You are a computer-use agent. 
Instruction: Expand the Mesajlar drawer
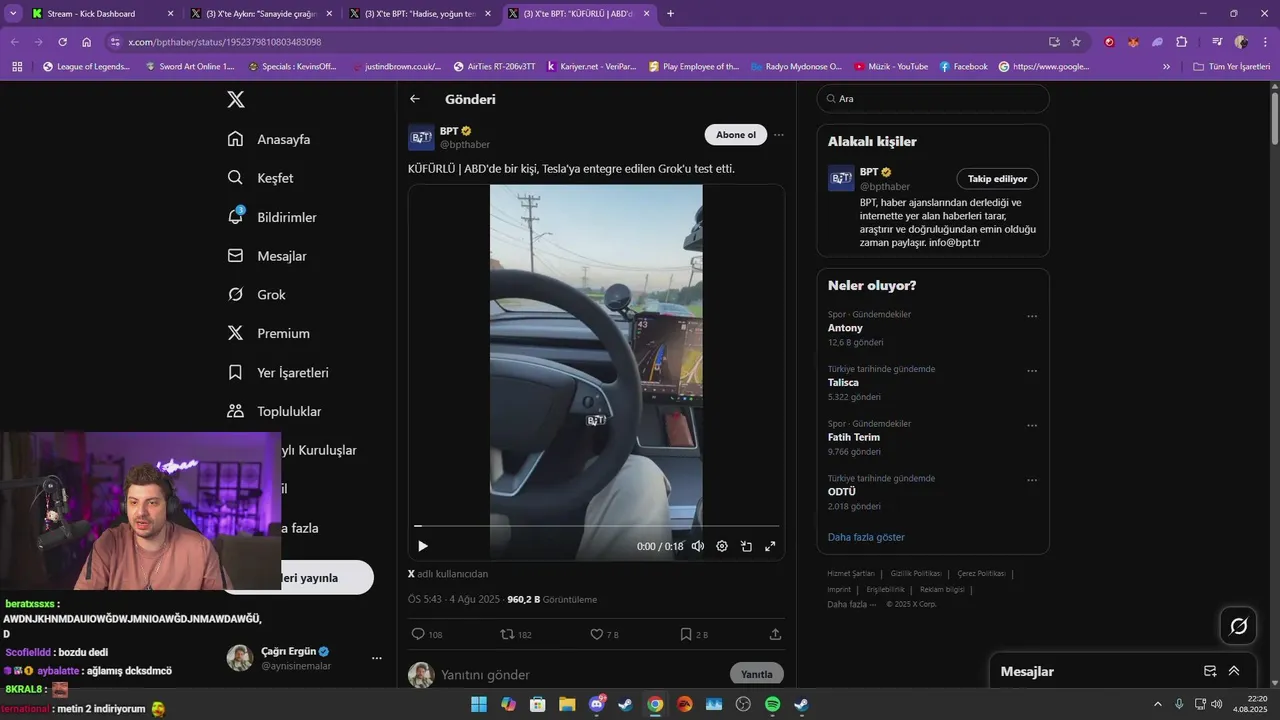pyautogui.click(x=1234, y=671)
